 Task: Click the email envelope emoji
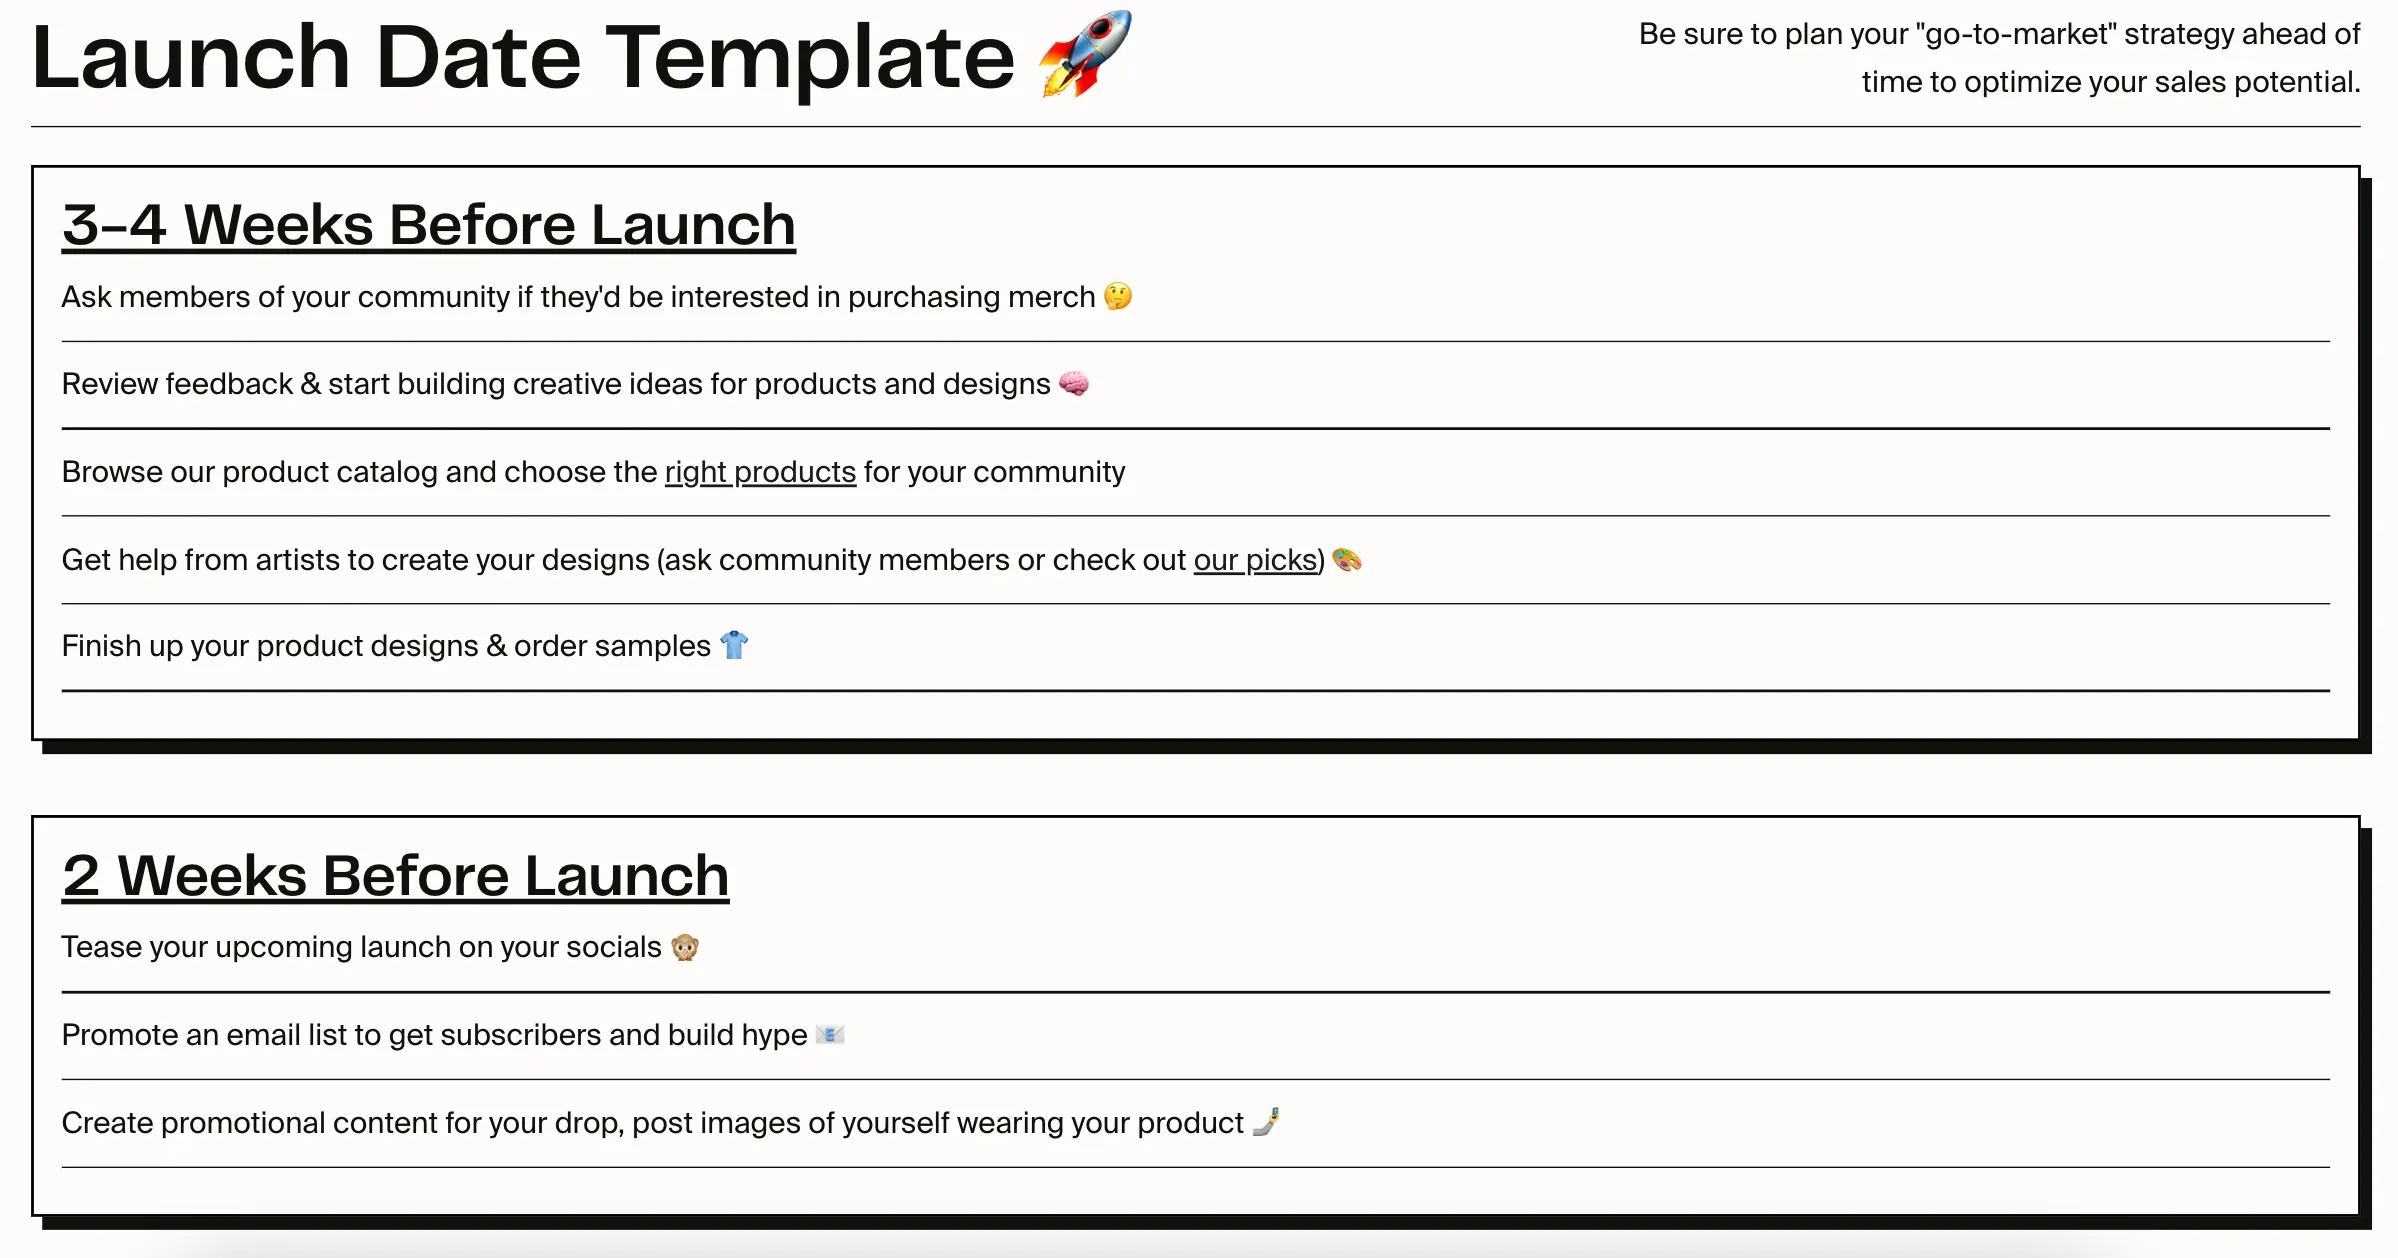click(x=830, y=1035)
